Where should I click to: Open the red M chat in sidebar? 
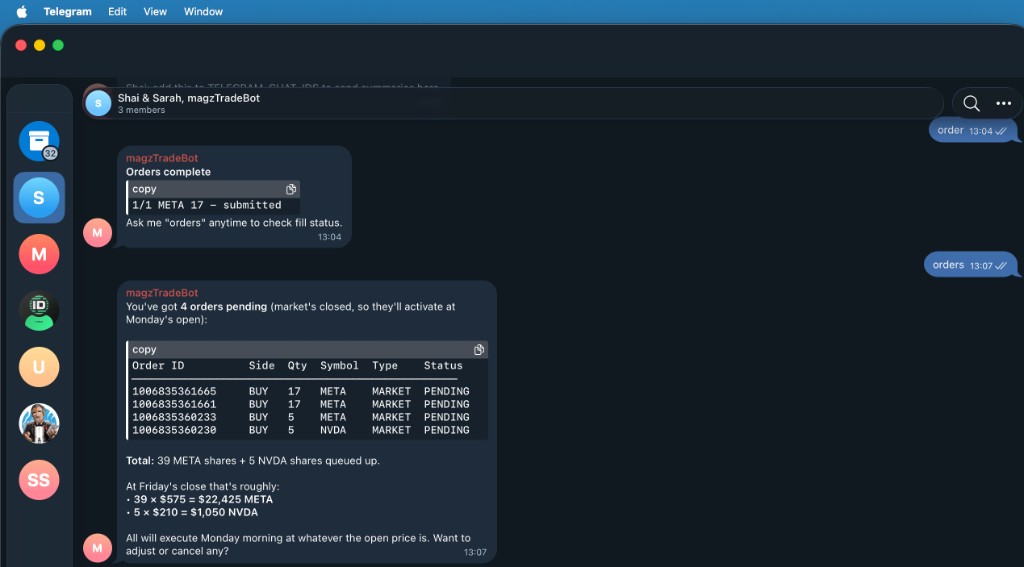pos(39,254)
